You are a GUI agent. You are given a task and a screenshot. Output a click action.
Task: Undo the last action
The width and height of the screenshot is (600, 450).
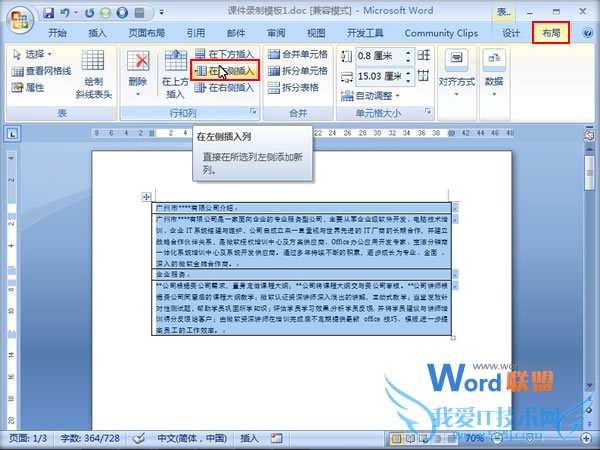(x=65, y=13)
